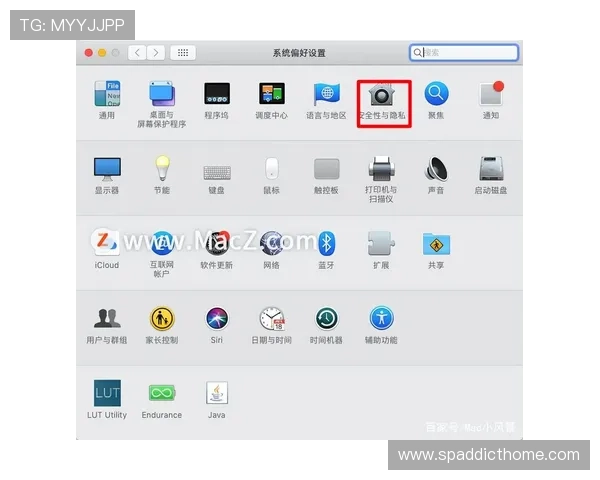600x480 pixels.
Task: Open the 节能 energy saver pane
Action: tap(162, 169)
